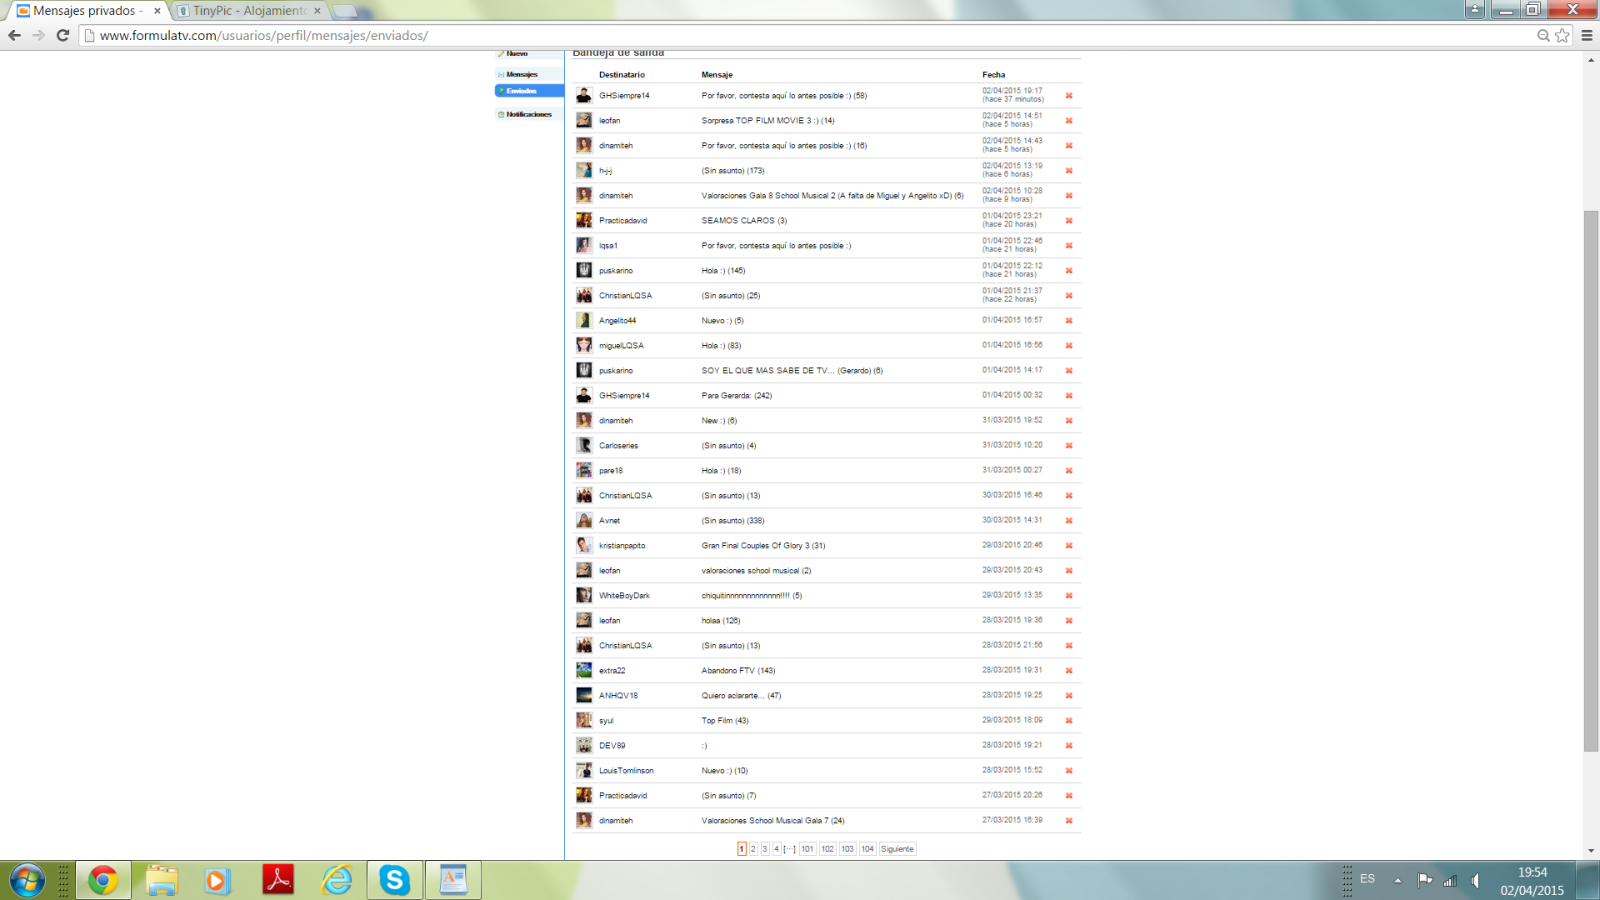Open 'chiquitinnnn' message to WhiteBoyDark

click(752, 596)
